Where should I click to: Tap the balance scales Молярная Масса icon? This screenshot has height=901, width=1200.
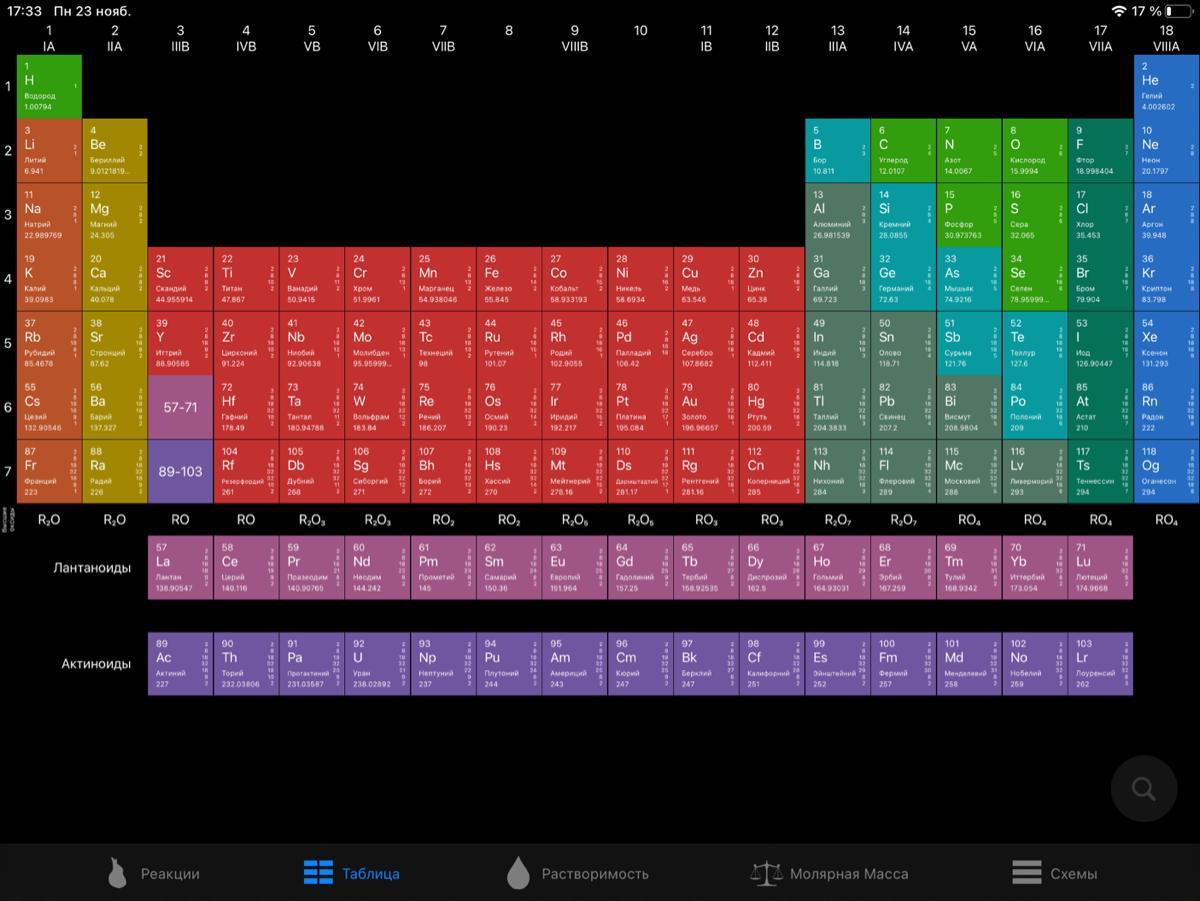point(766,873)
